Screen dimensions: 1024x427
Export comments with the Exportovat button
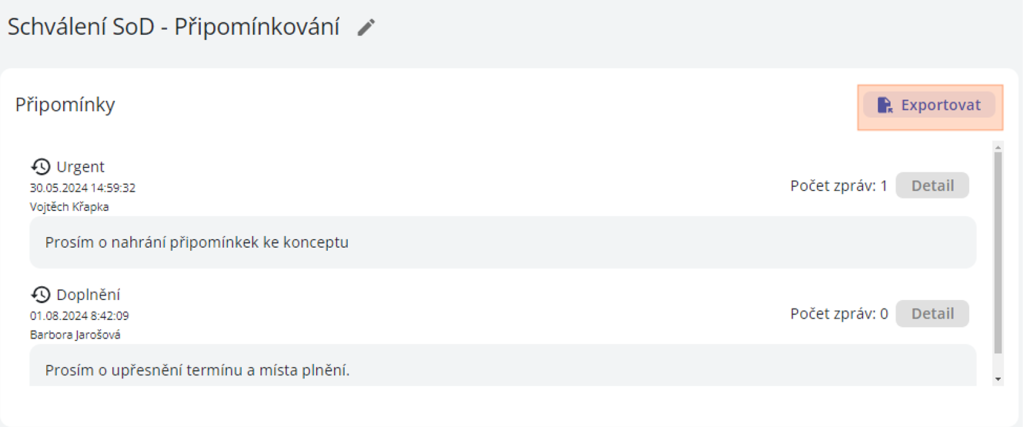click(930, 105)
